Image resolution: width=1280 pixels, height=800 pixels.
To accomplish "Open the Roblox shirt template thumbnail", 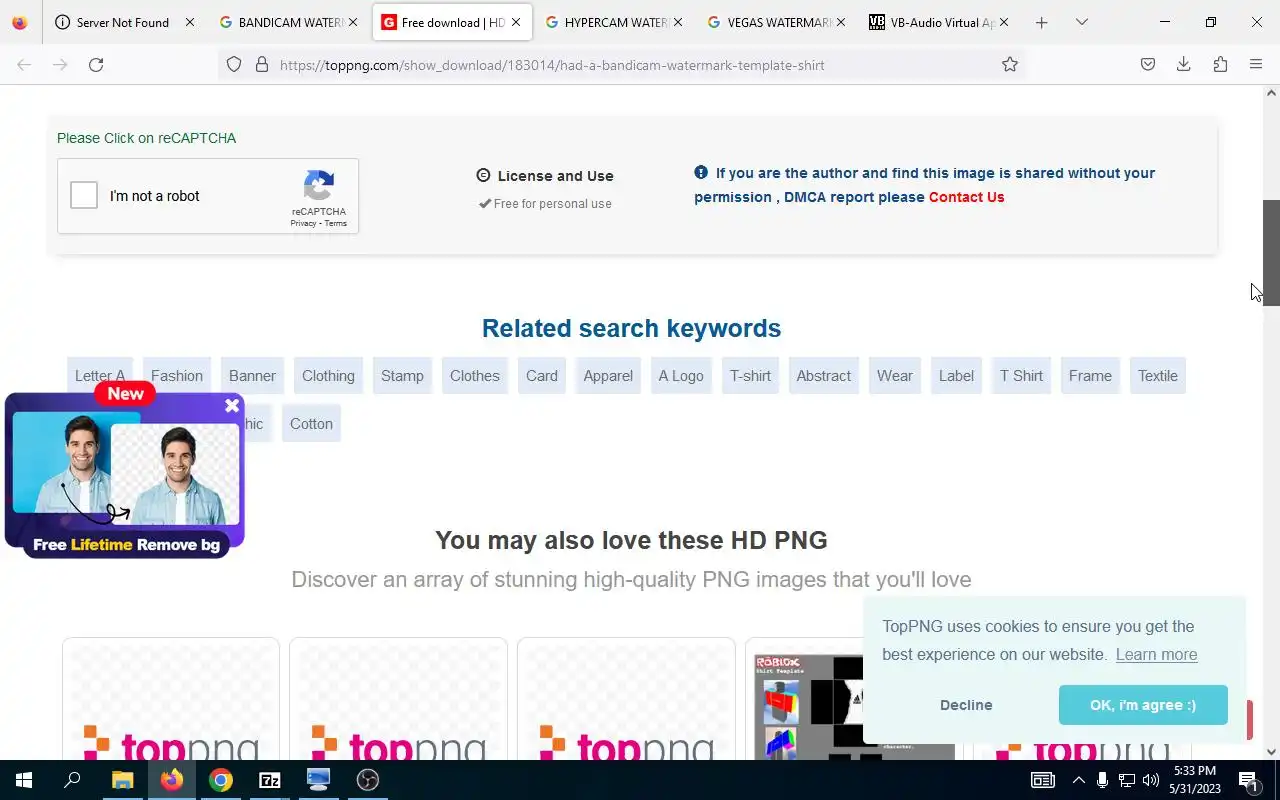I will (x=808, y=705).
